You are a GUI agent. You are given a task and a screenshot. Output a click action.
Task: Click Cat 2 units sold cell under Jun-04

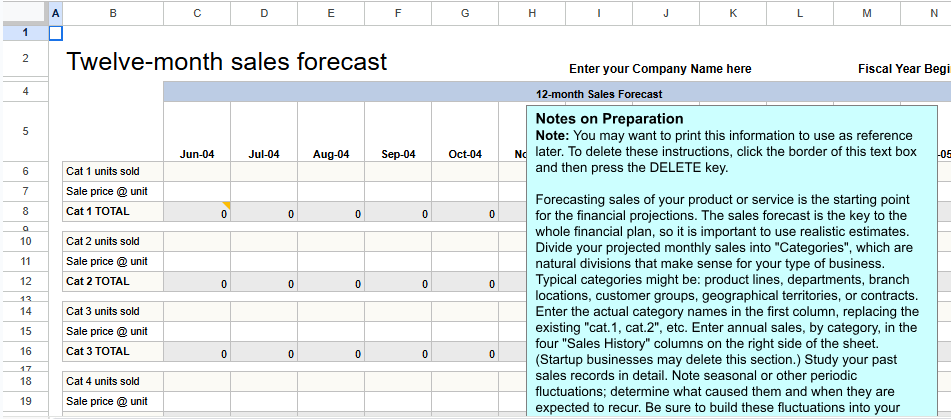(x=197, y=241)
